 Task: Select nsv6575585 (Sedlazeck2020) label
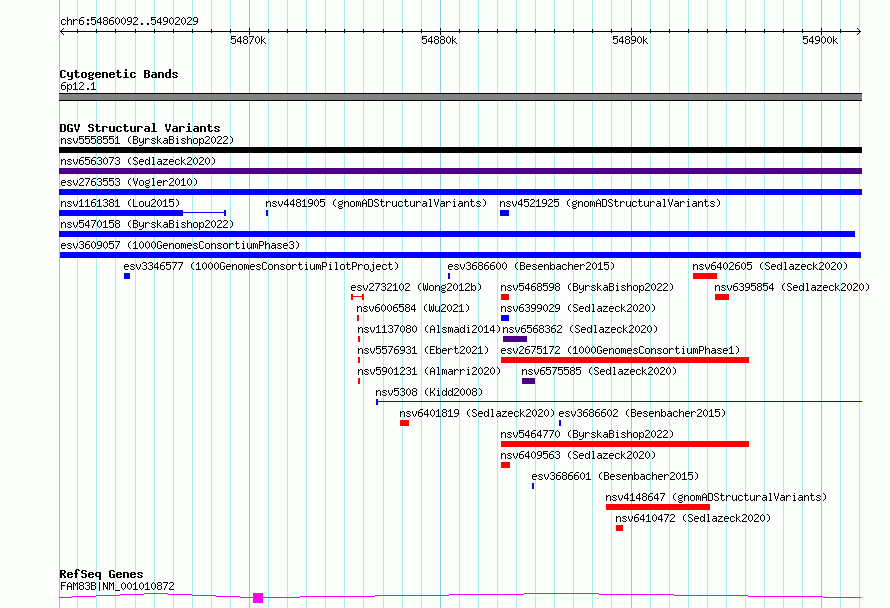pyautogui.click(x=599, y=371)
